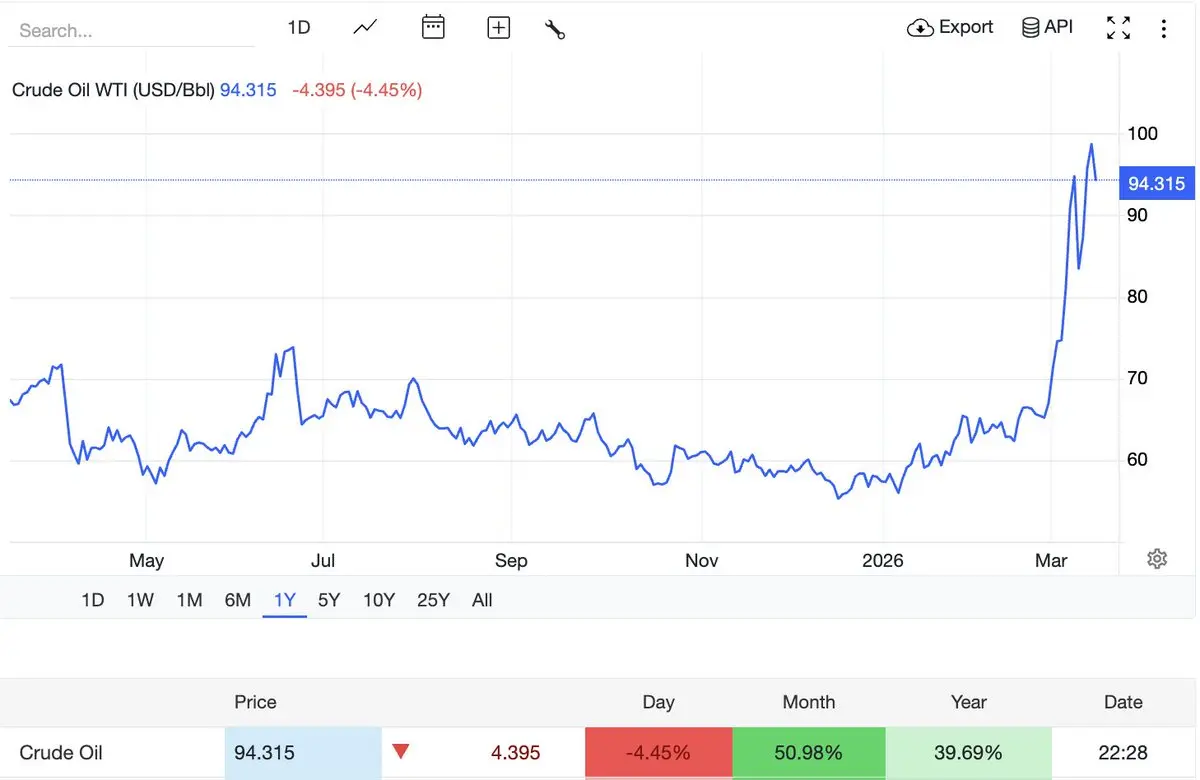Click the 4.395 change value in table

pos(515,752)
